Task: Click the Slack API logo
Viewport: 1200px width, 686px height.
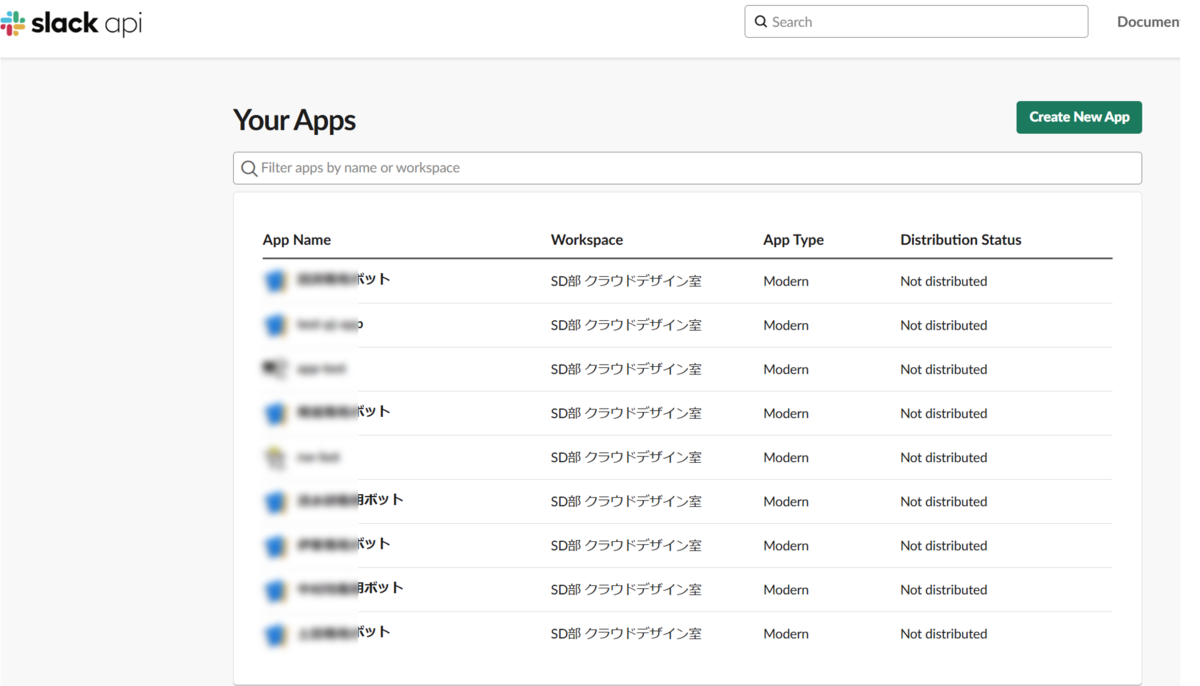Action: click(x=71, y=23)
